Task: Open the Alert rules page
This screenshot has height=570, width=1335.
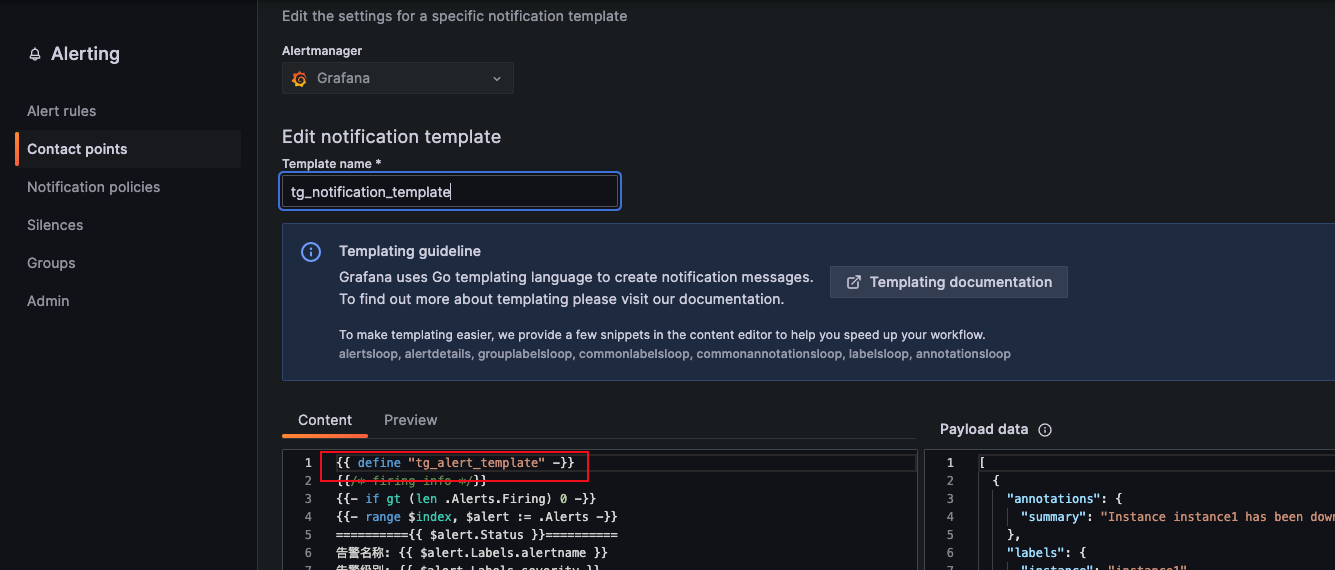Action: (62, 111)
